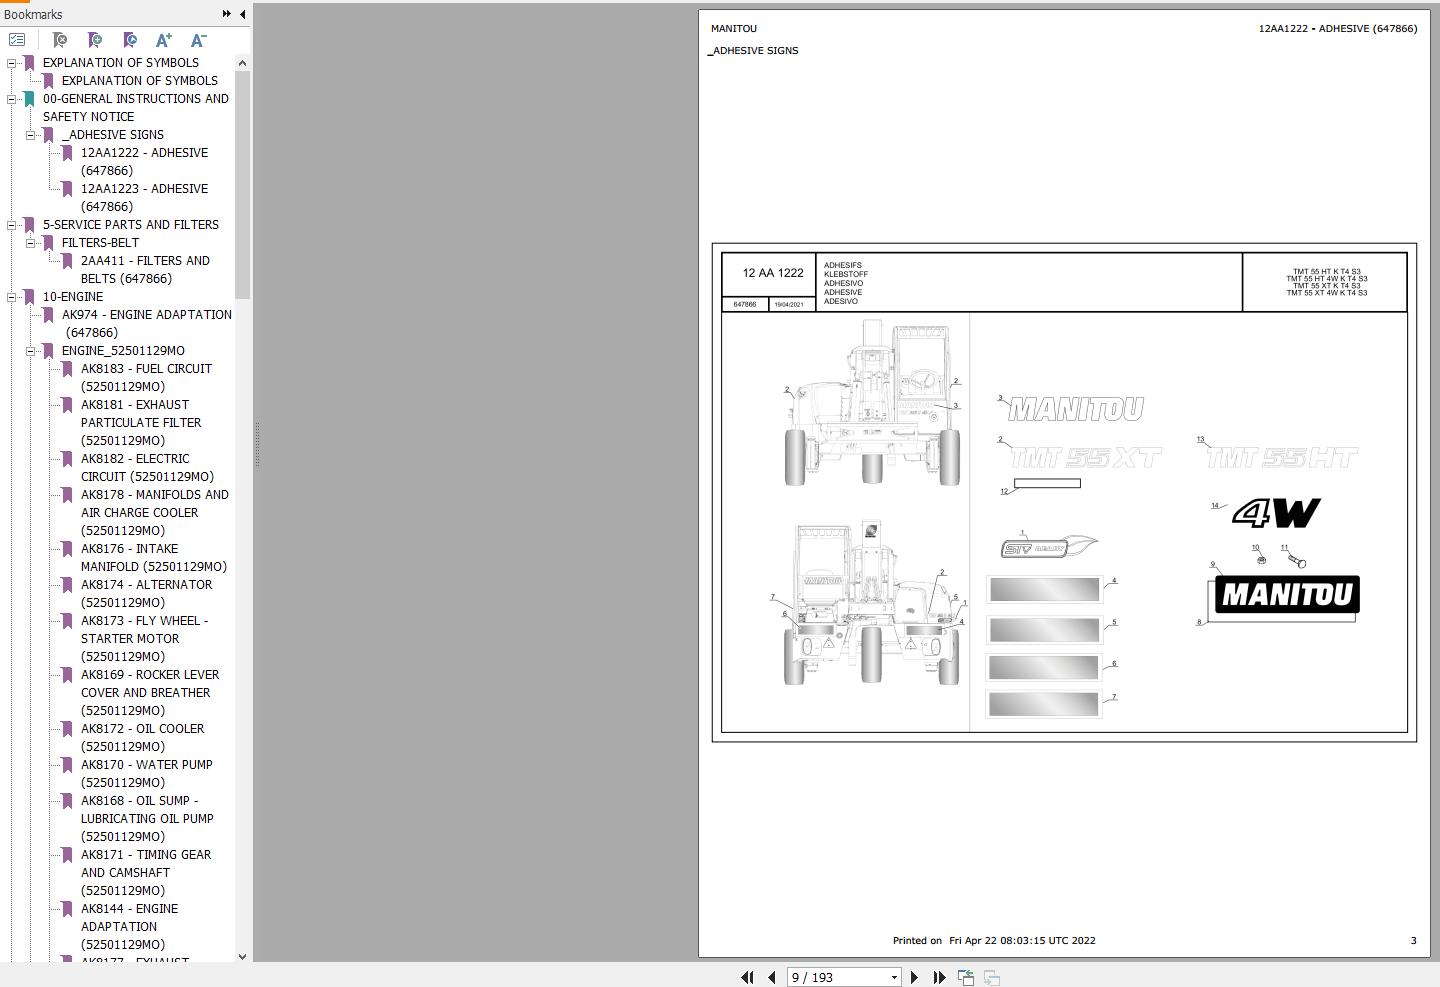Open the 12AA1223 - ADHESIVE bookmark
Viewport: 1440px width, 987px height.
pos(144,198)
